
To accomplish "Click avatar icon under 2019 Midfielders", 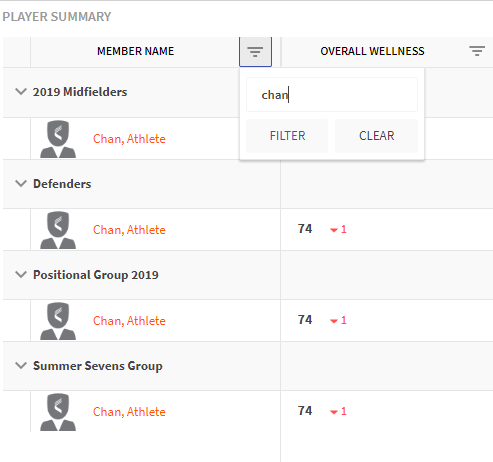I will pos(58,139).
